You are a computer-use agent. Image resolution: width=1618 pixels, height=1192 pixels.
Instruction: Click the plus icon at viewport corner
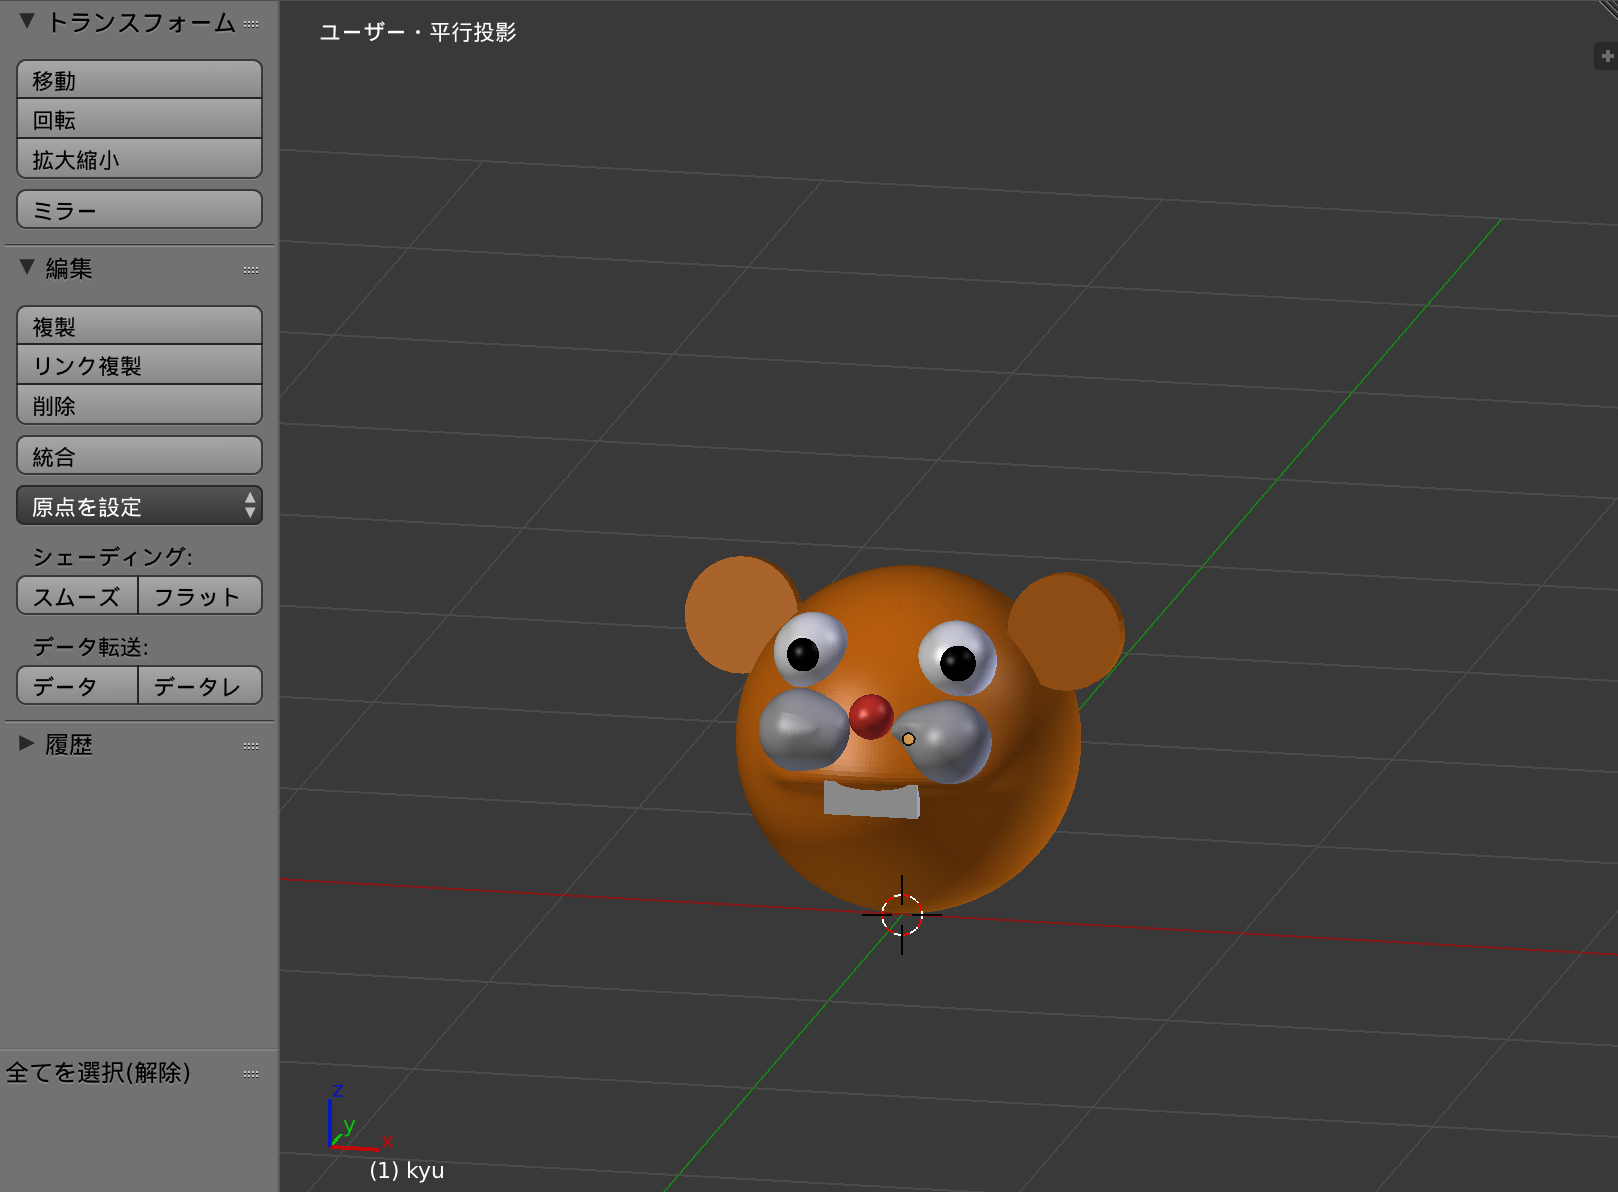[1607, 56]
